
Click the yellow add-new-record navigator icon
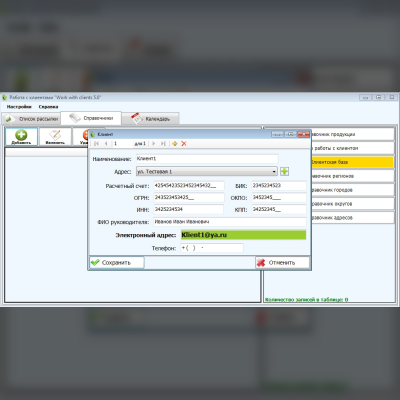click(x=175, y=144)
